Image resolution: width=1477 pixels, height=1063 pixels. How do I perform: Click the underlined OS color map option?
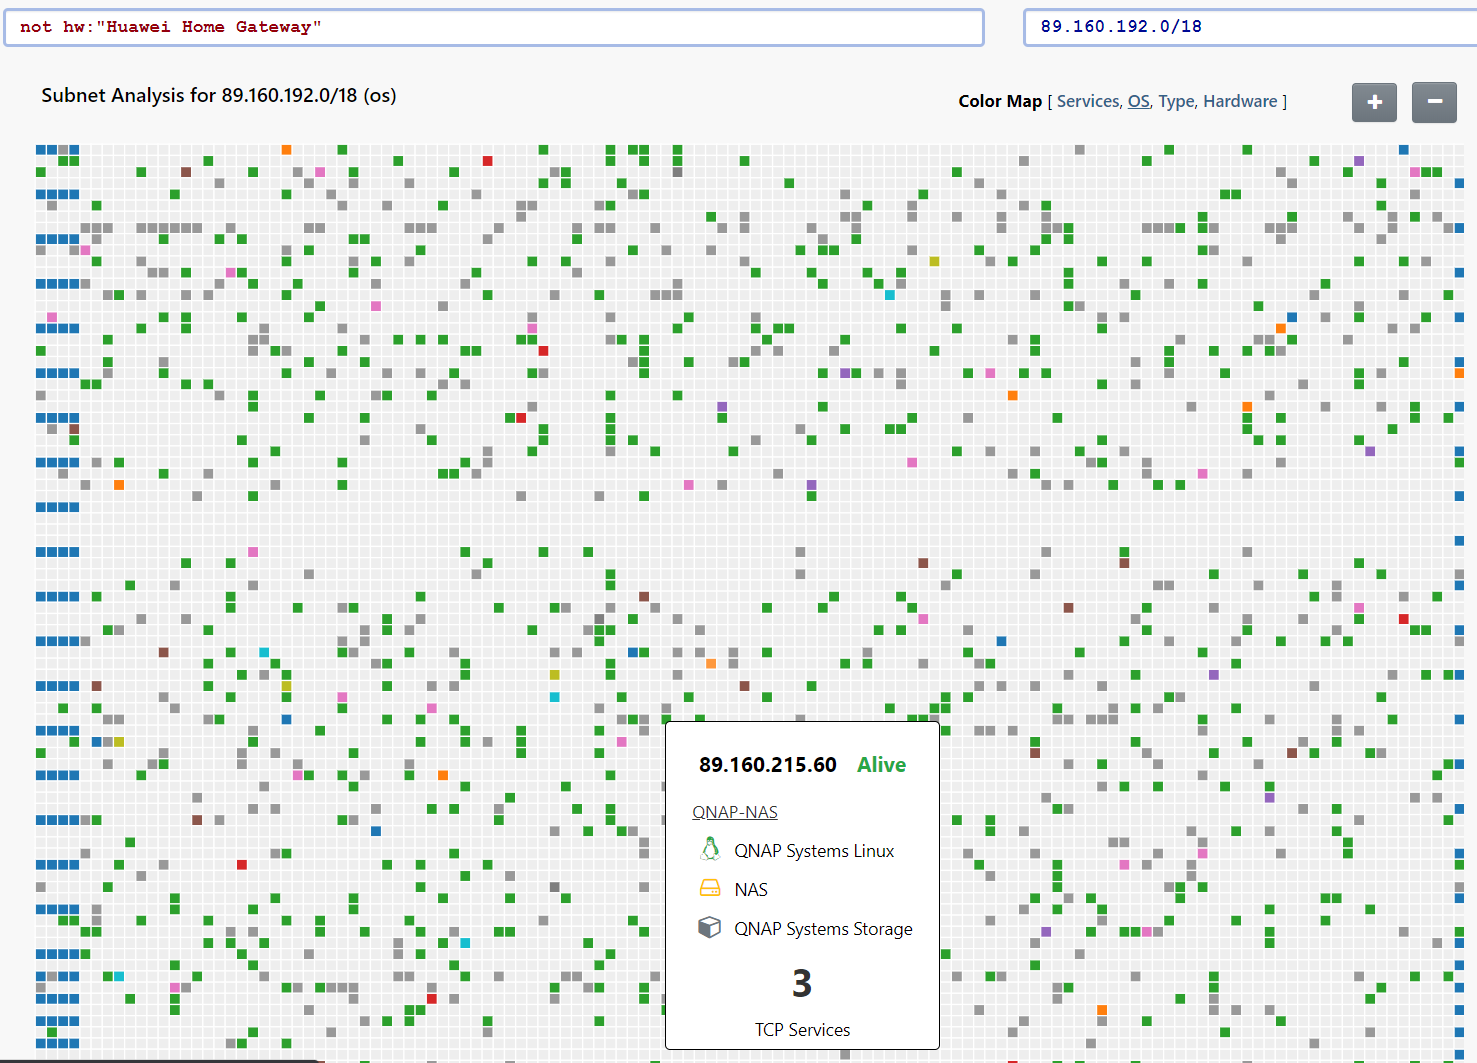tap(1139, 101)
